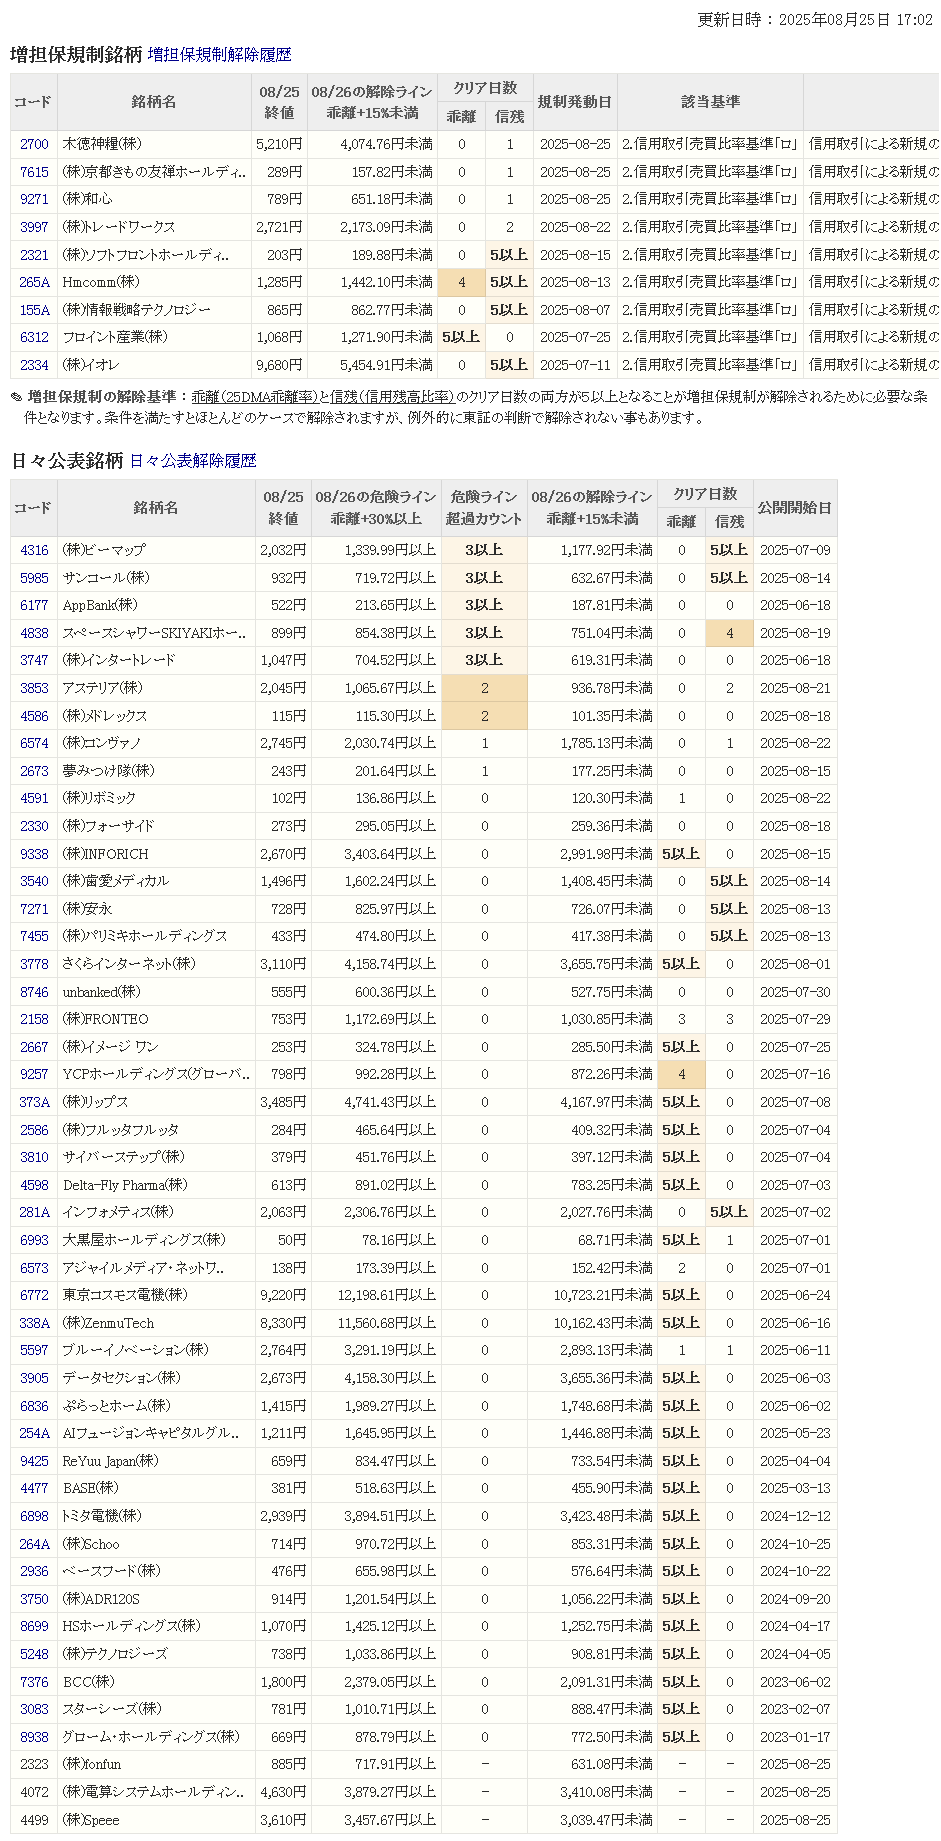Open stock code 6772 link
This screenshot has width=941, height=1841.
click(x=34, y=1295)
